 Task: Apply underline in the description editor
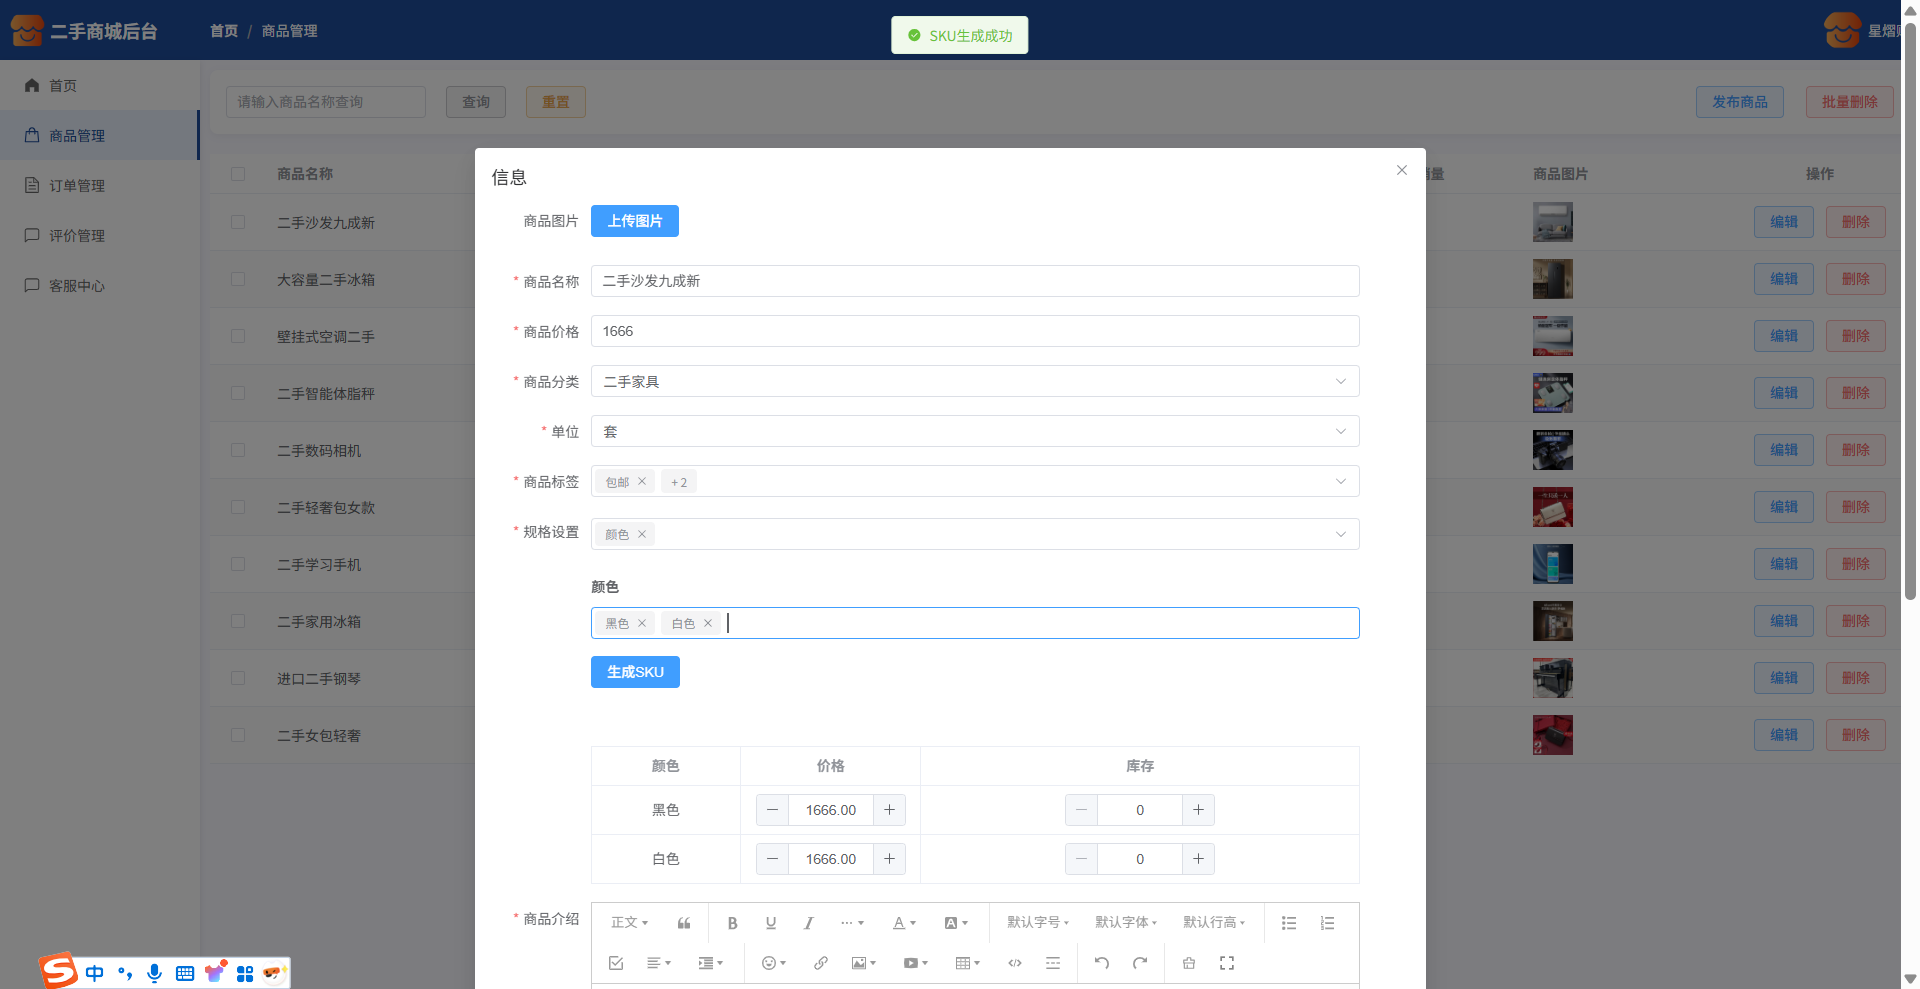pyautogui.click(x=770, y=923)
